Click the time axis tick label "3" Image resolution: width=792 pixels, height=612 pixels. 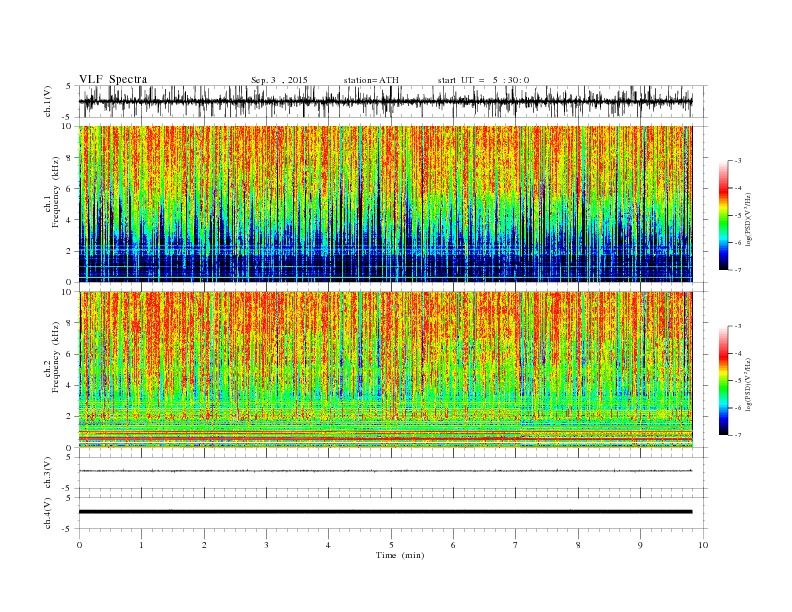point(266,545)
